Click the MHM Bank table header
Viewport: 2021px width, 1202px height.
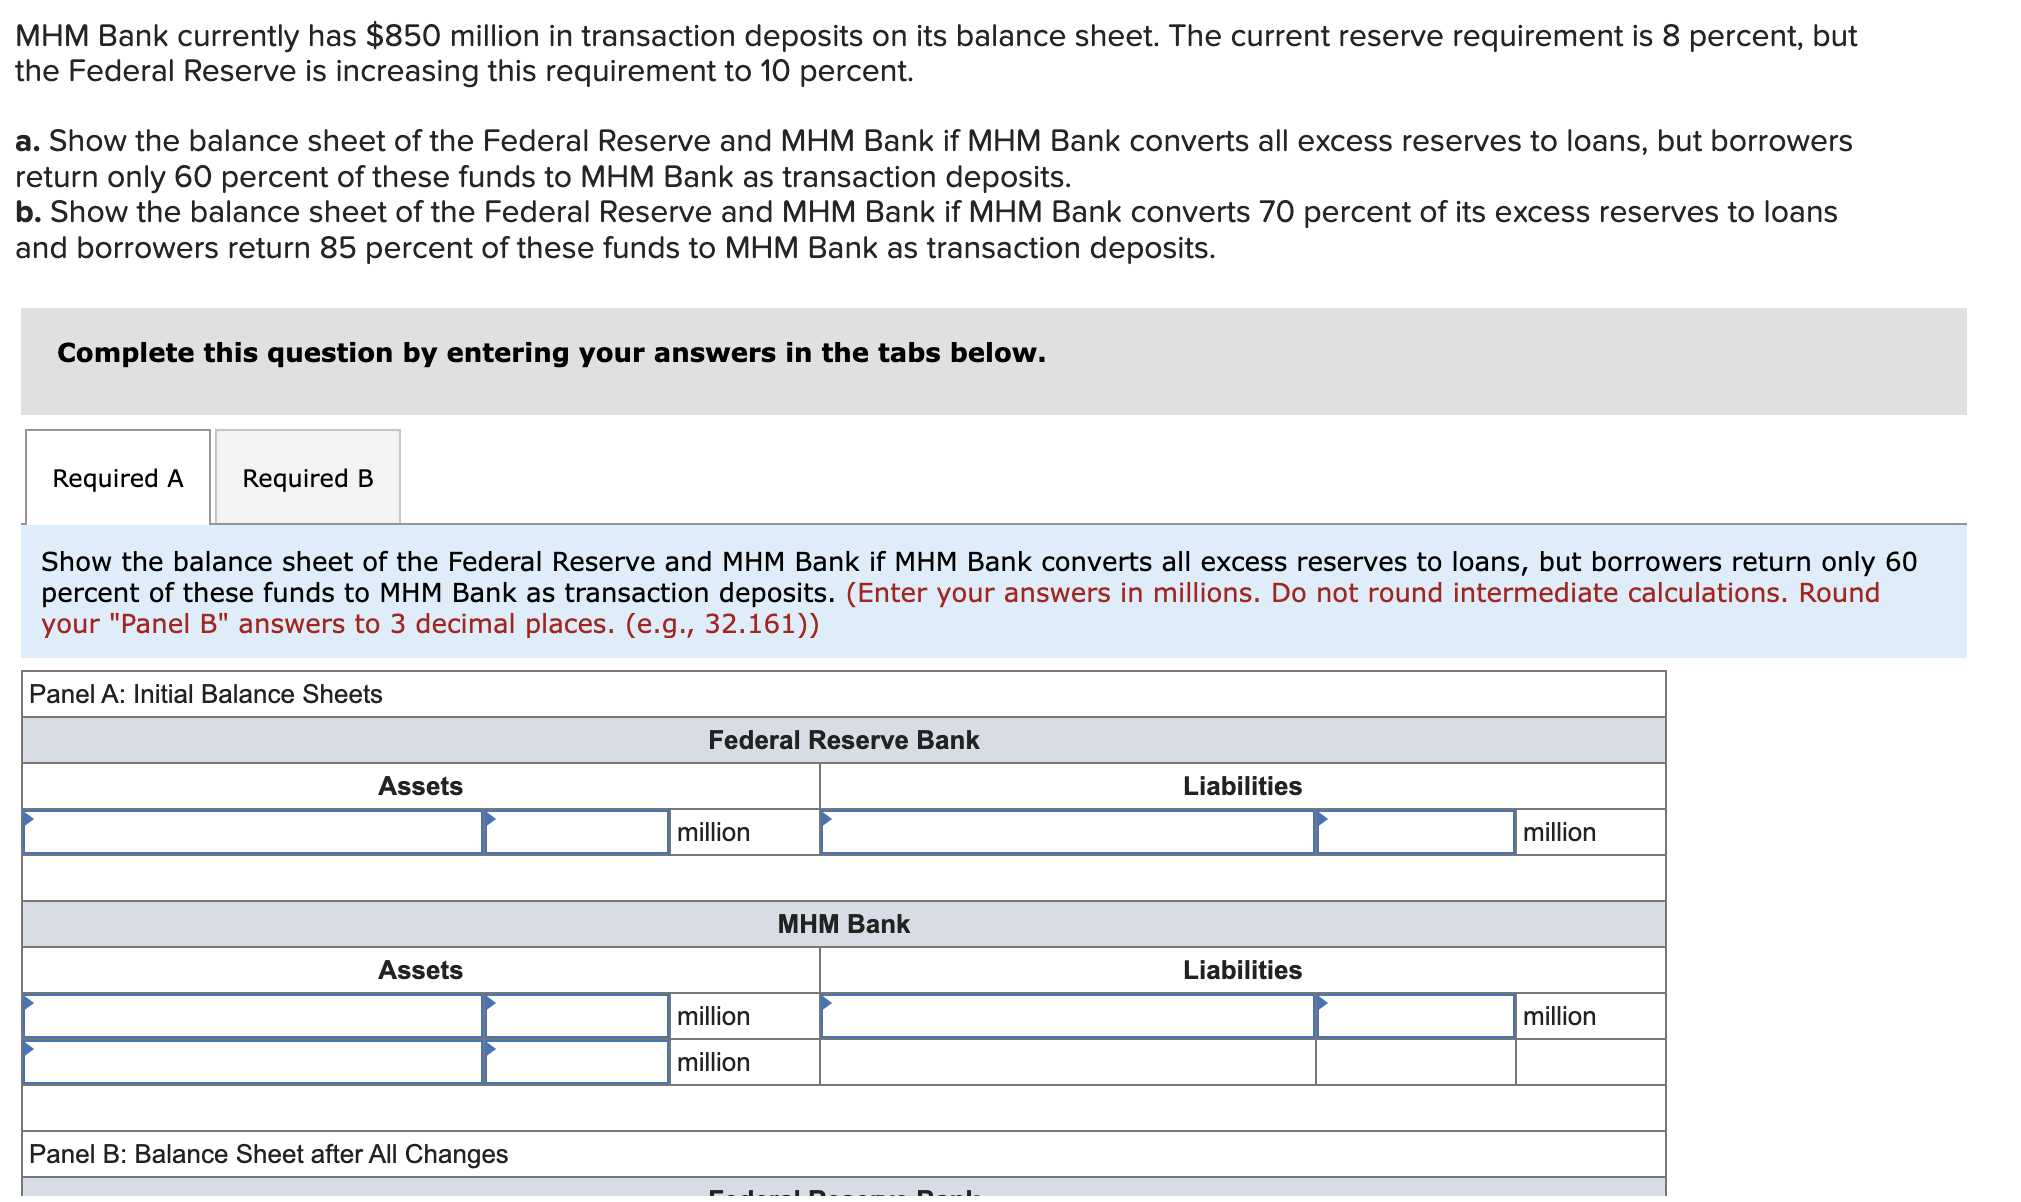(843, 924)
